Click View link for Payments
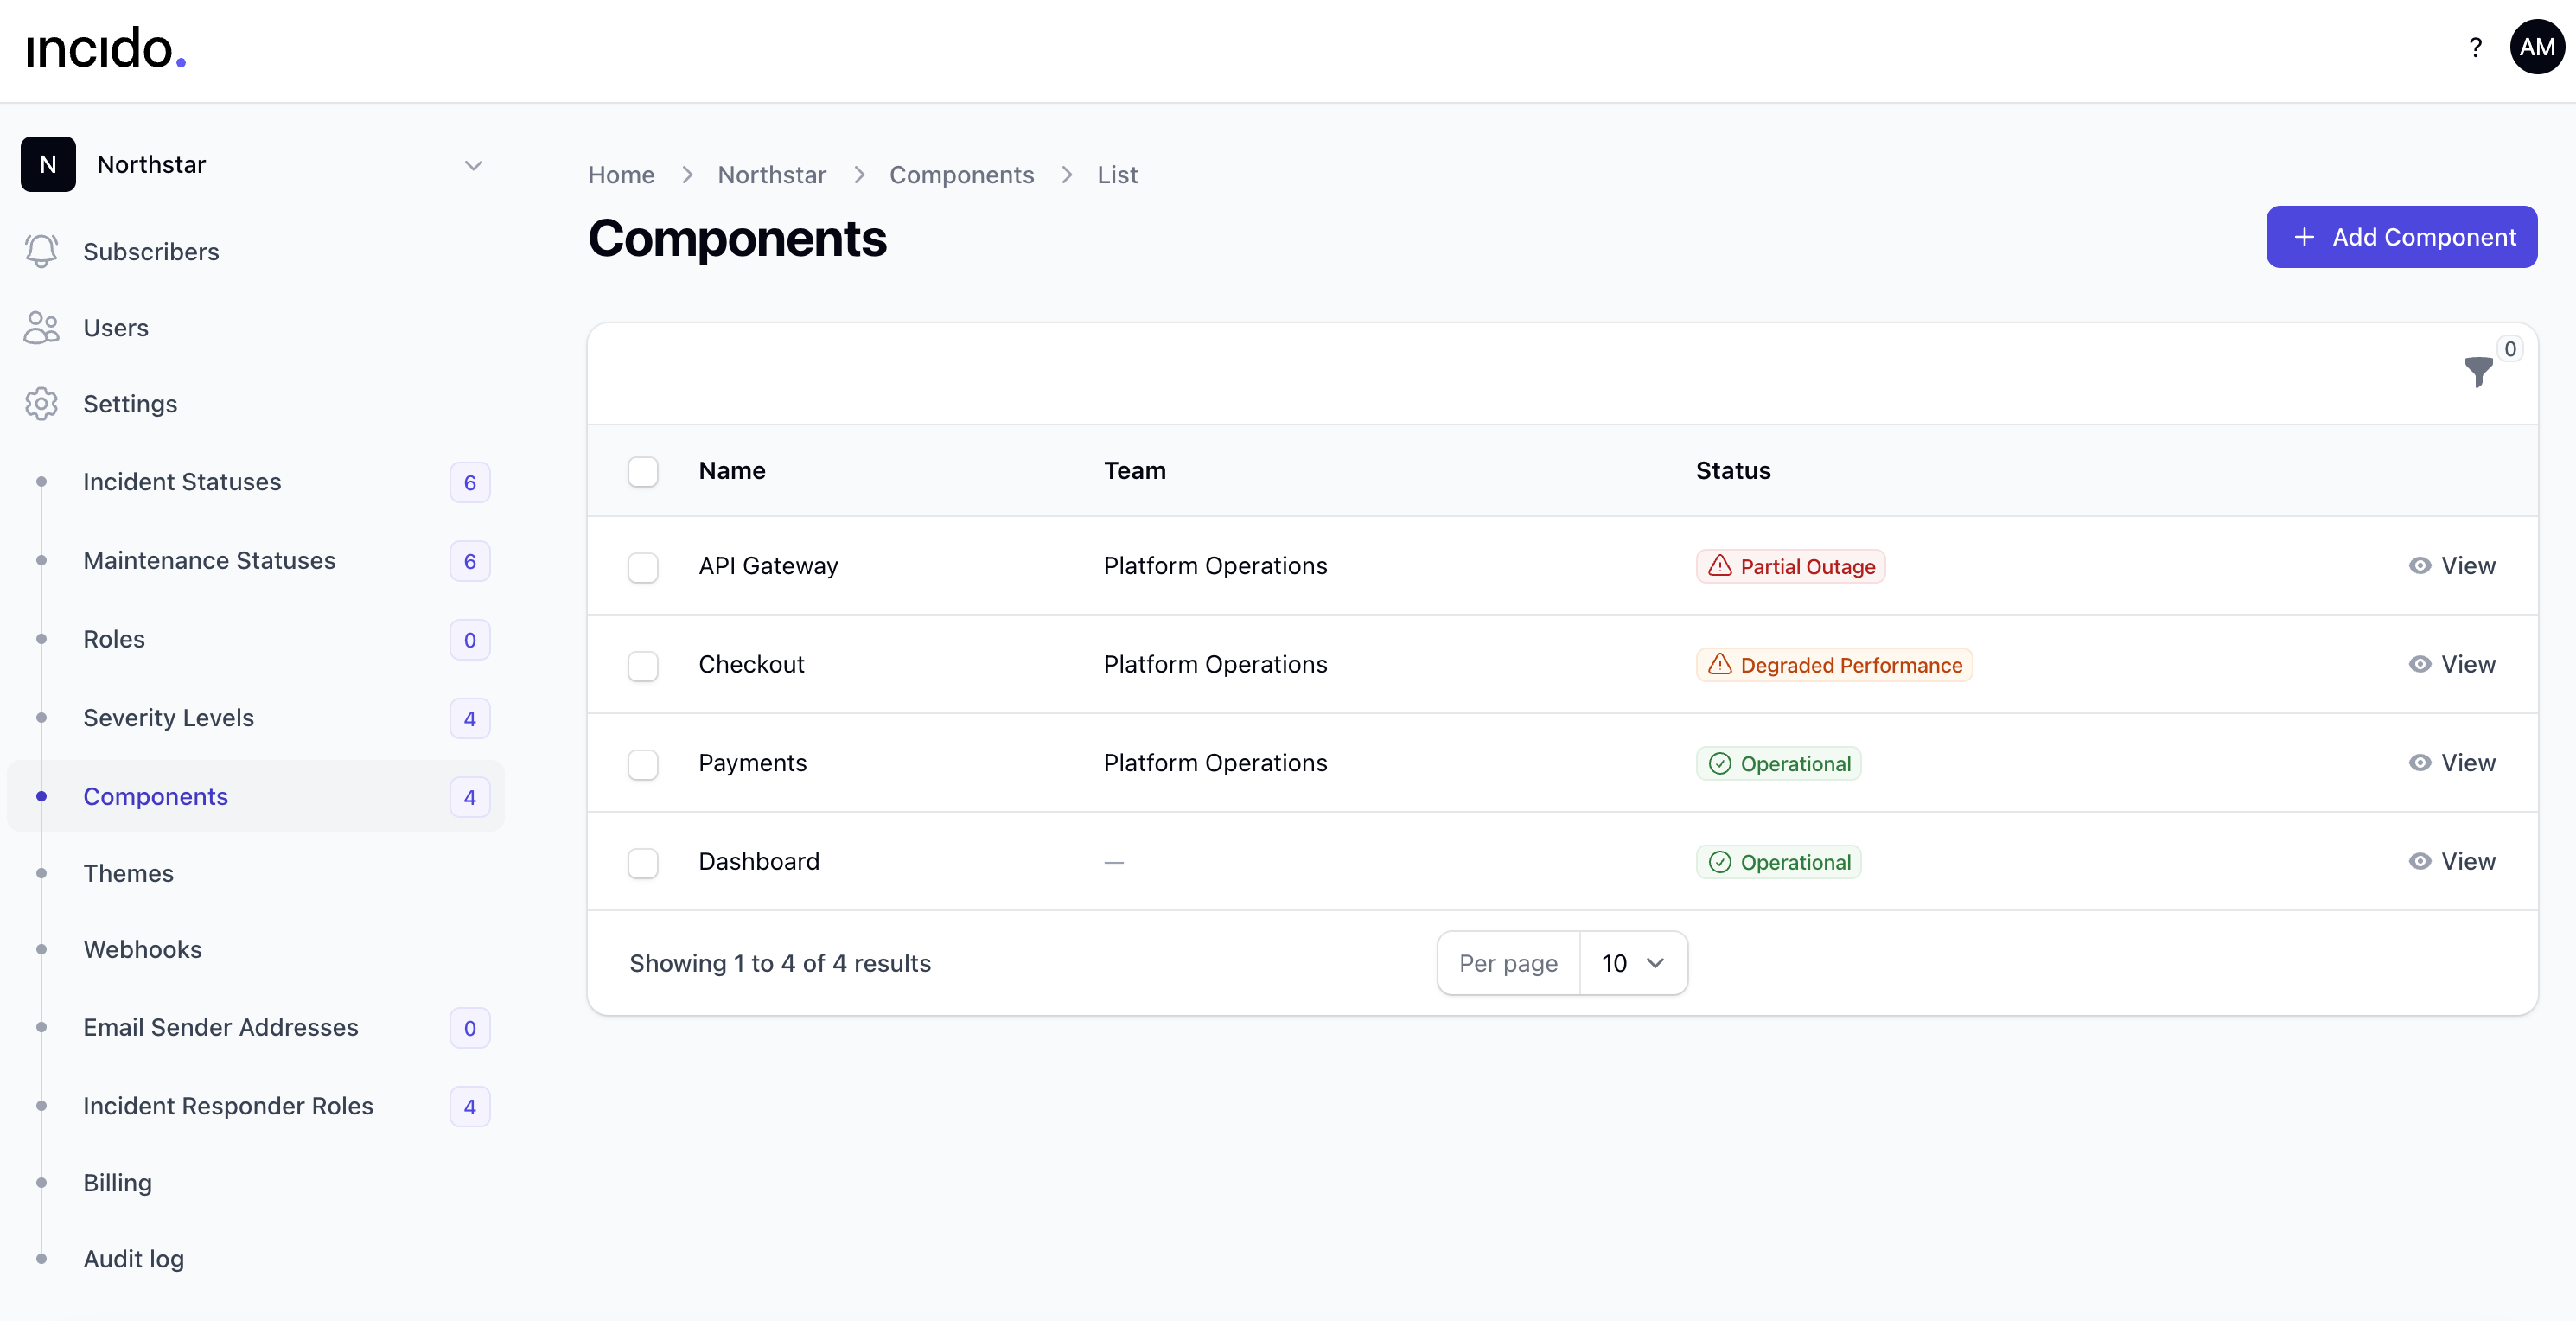The height and width of the screenshot is (1321, 2576). 2452,763
